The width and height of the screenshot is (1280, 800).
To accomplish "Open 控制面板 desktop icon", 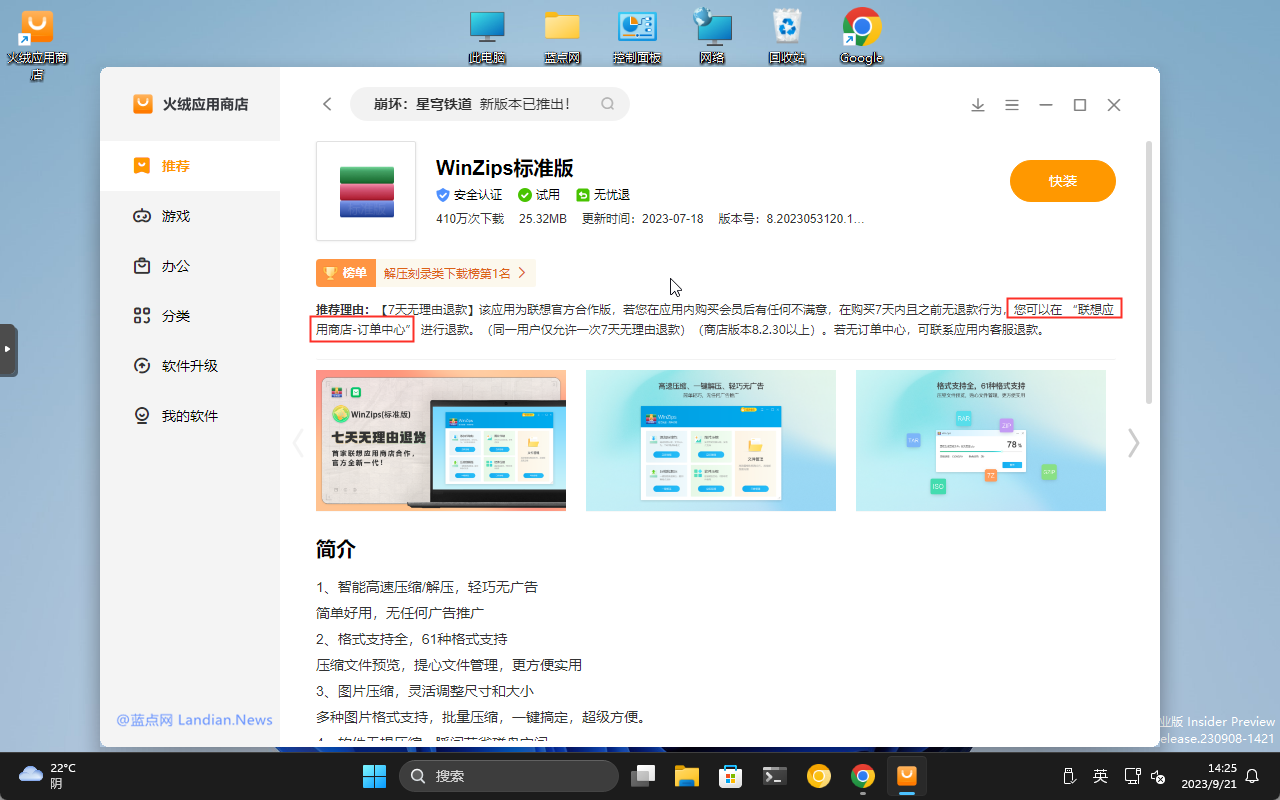I will coord(637,37).
